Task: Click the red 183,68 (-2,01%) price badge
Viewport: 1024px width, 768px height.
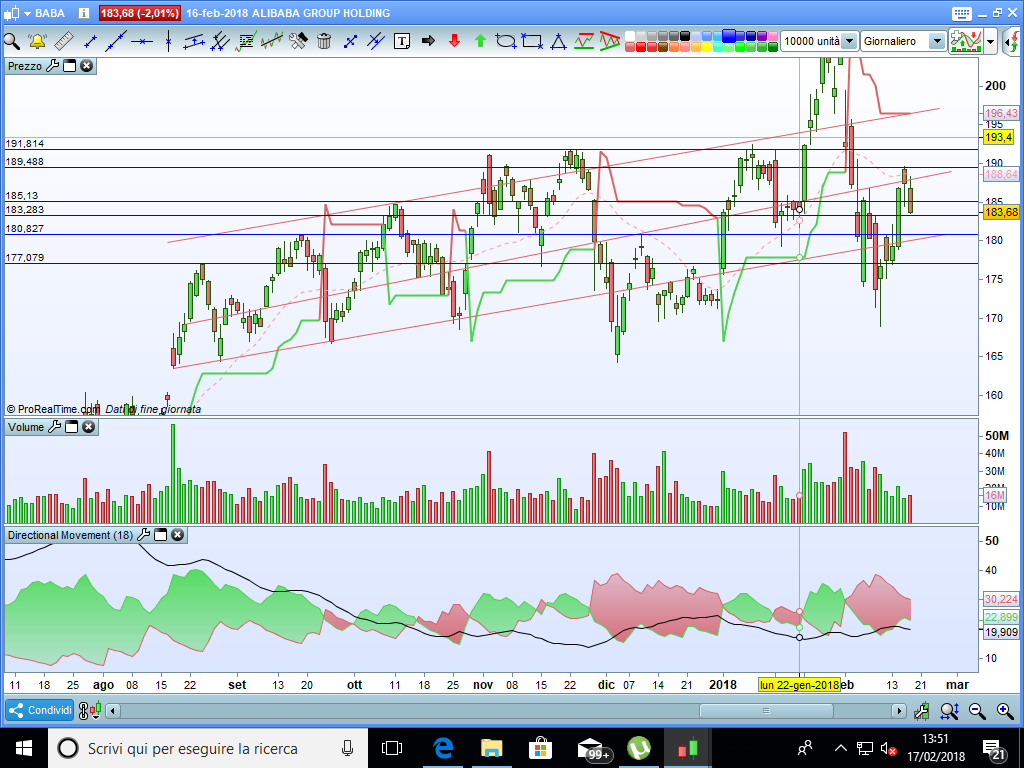Action: coord(140,13)
